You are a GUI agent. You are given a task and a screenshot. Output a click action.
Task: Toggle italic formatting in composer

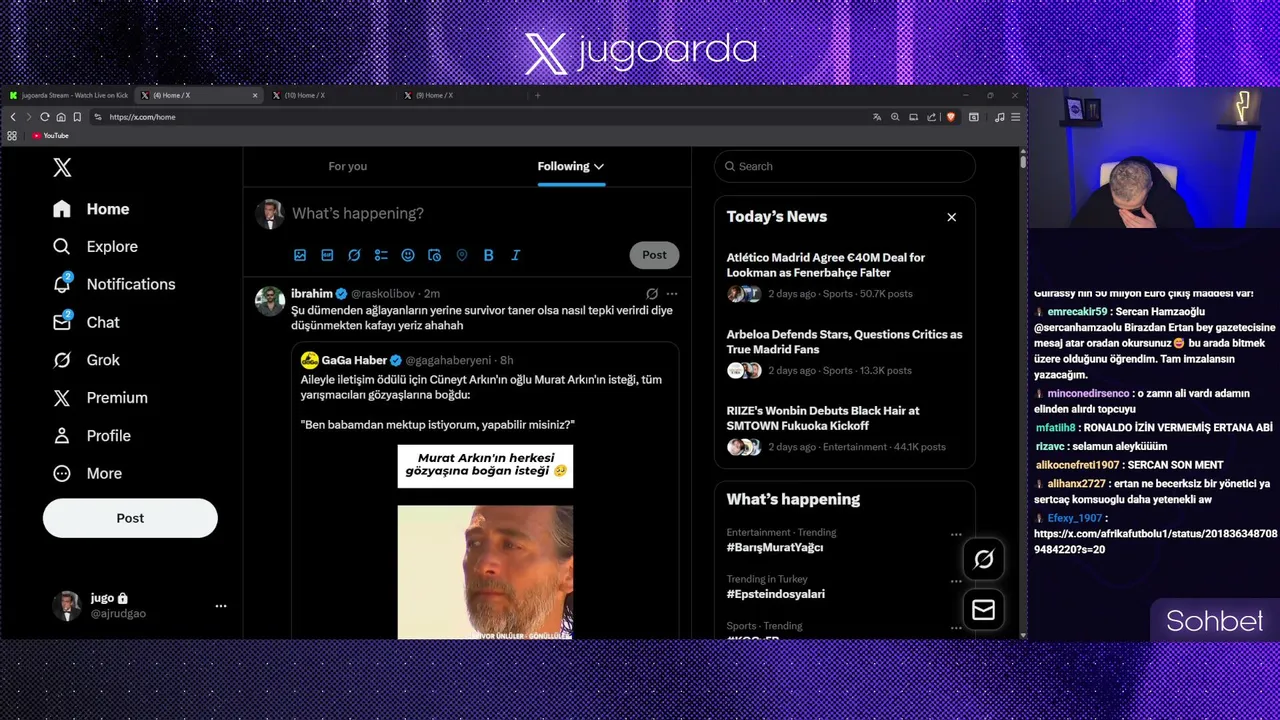pos(516,255)
